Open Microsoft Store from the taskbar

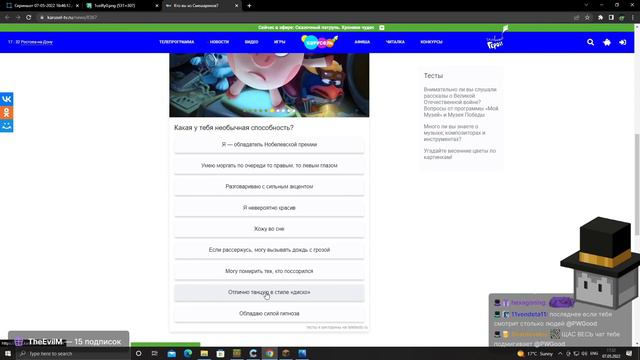(220, 353)
